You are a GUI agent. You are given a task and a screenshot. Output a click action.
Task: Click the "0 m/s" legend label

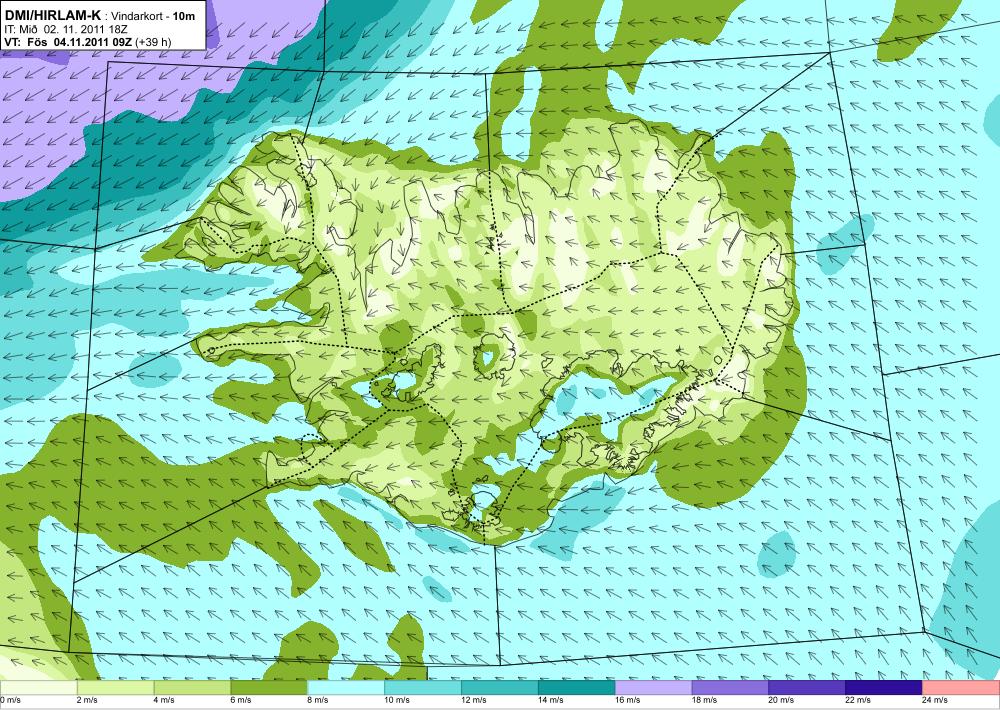[x=10, y=700]
